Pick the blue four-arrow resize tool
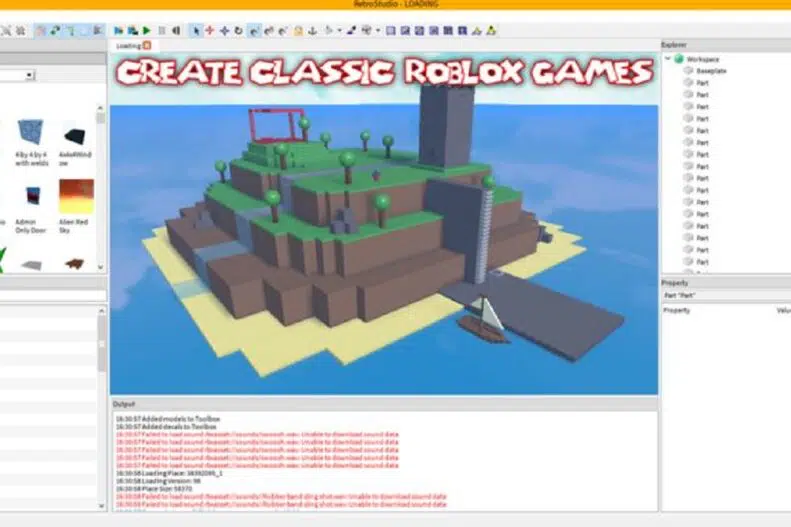This screenshot has height=527, width=791. (224, 31)
